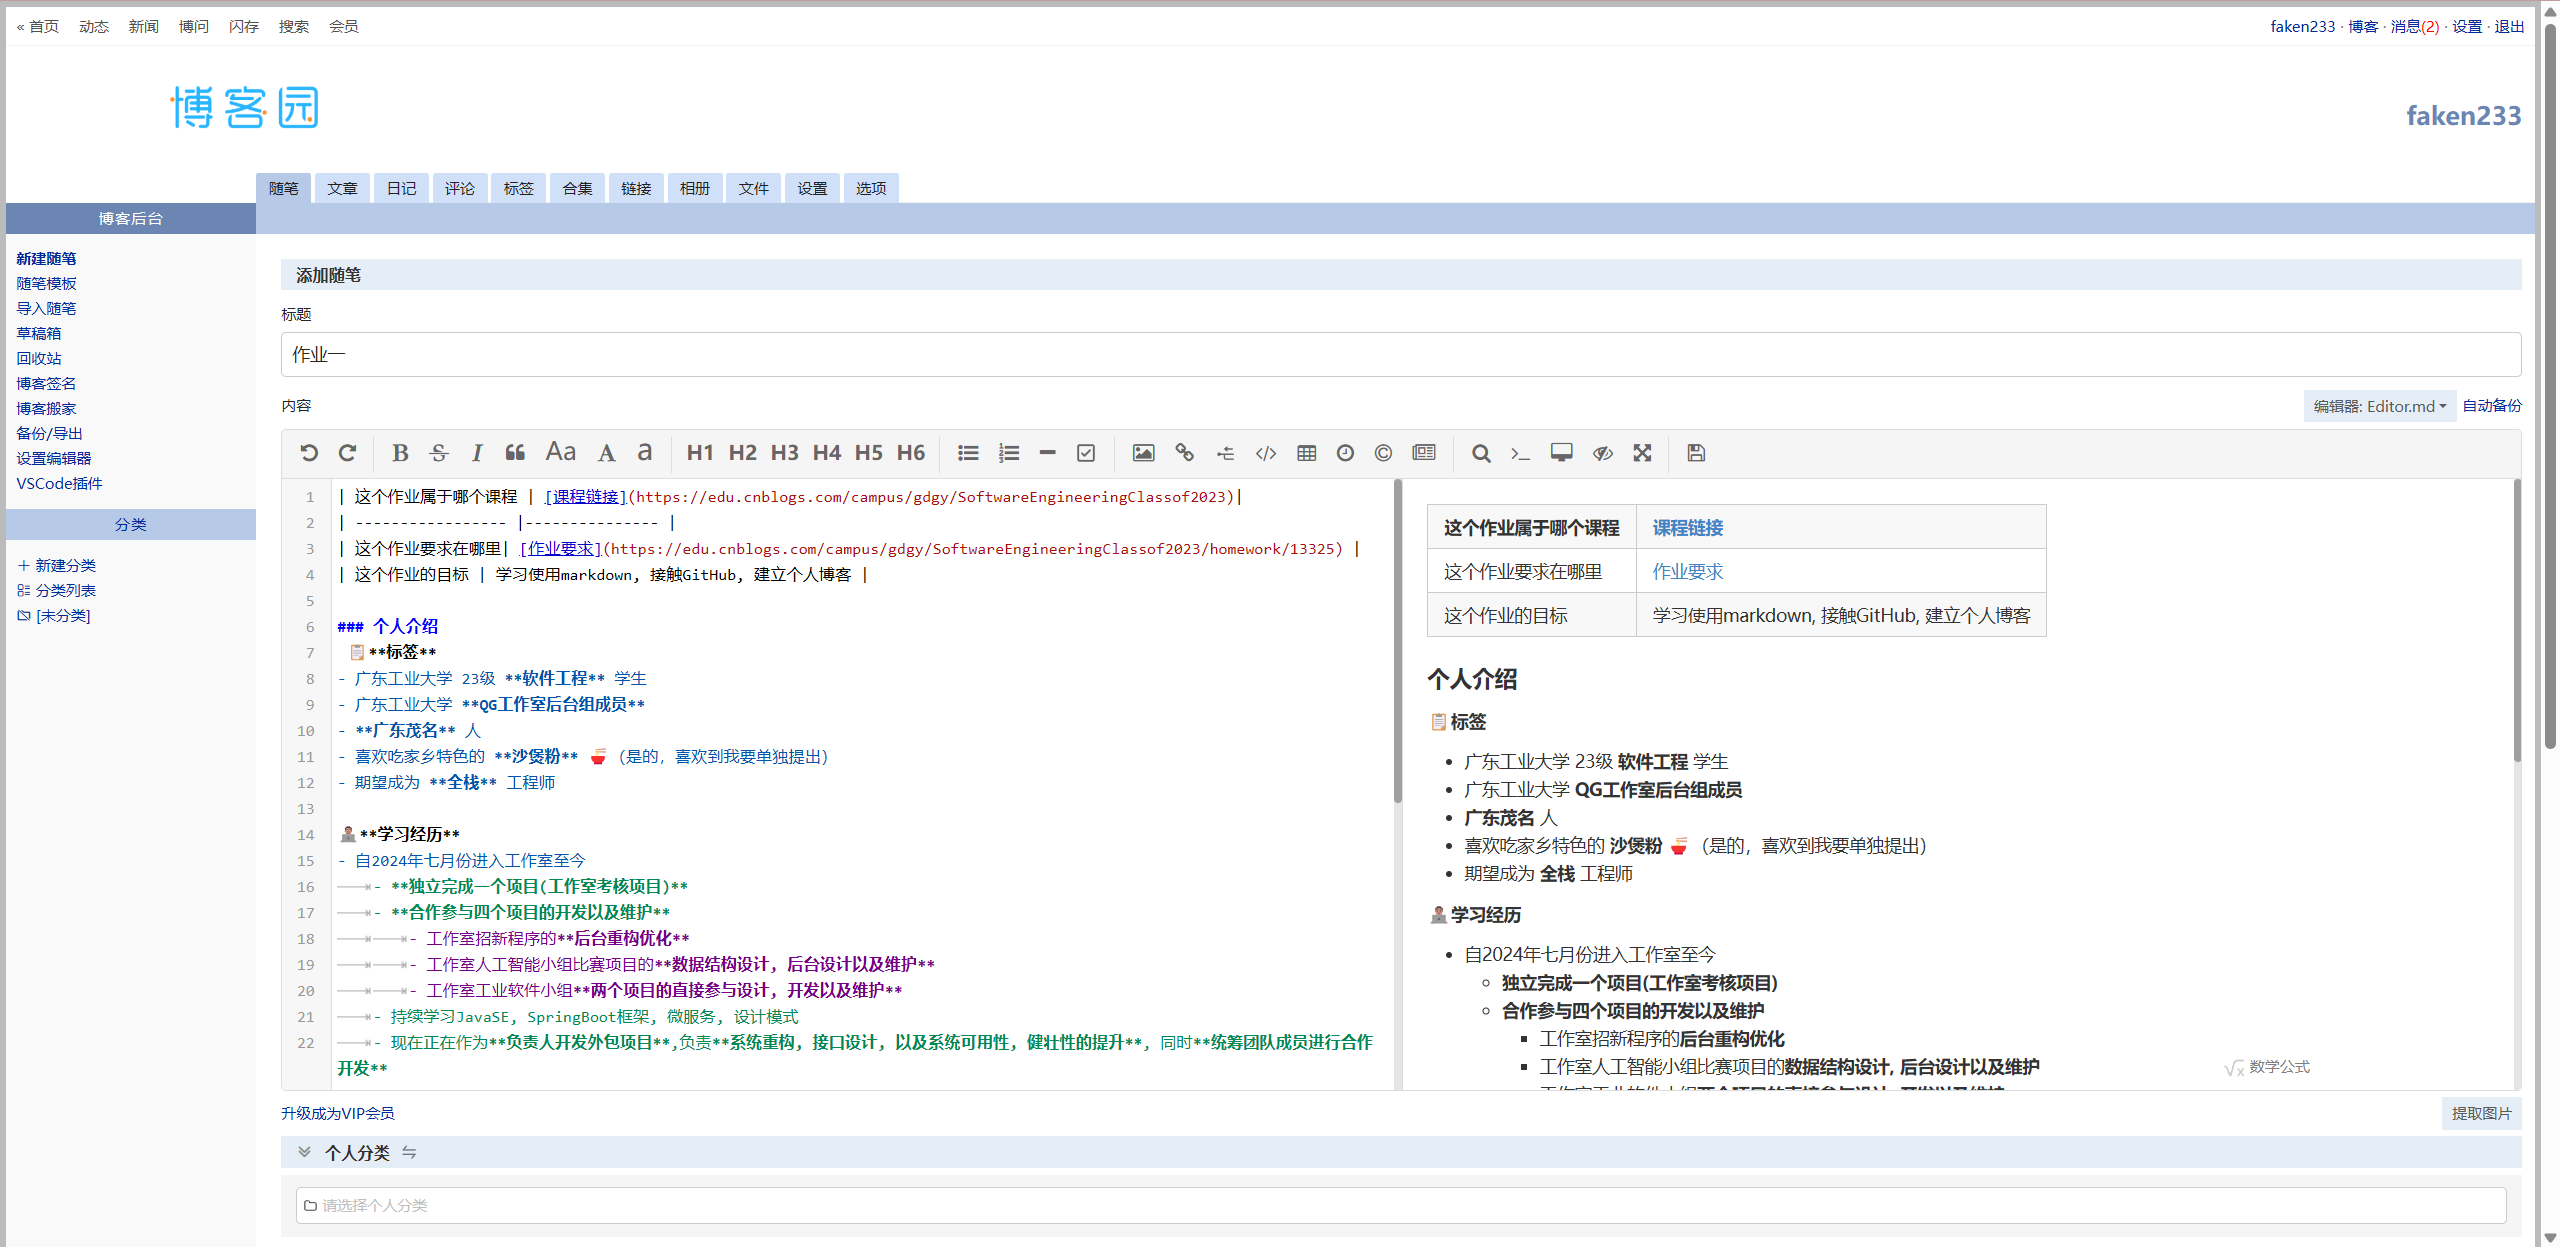Viewport: 2560px width, 1247px height.
Task: Insert a table via toolbar
Action: point(1306,453)
